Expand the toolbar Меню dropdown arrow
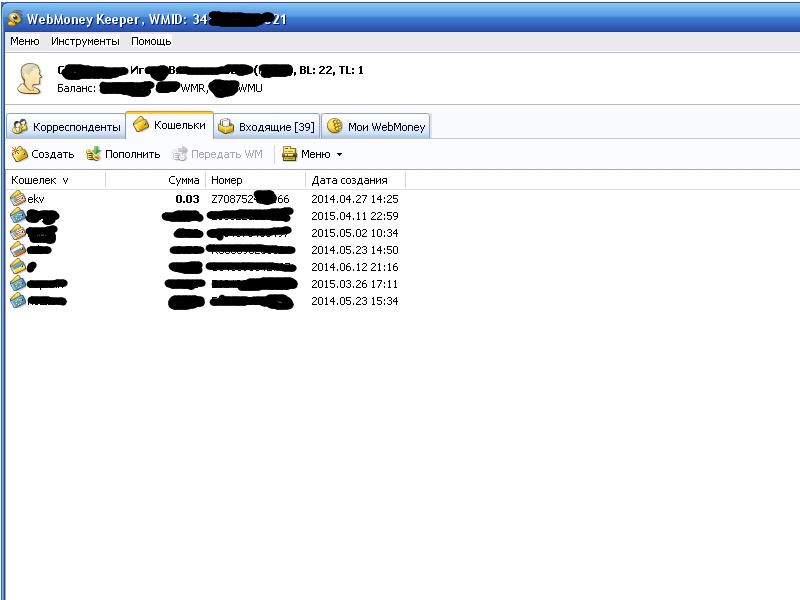800x600 pixels. (339, 155)
